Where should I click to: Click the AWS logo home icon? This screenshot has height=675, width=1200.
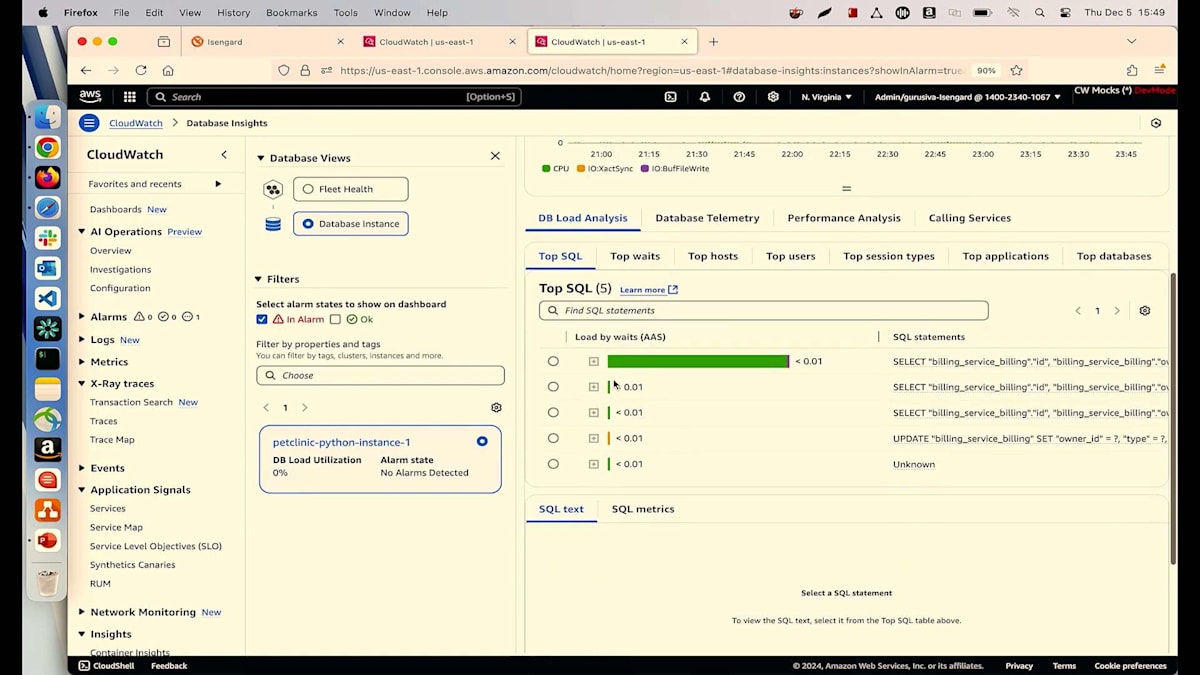(x=90, y=97)
